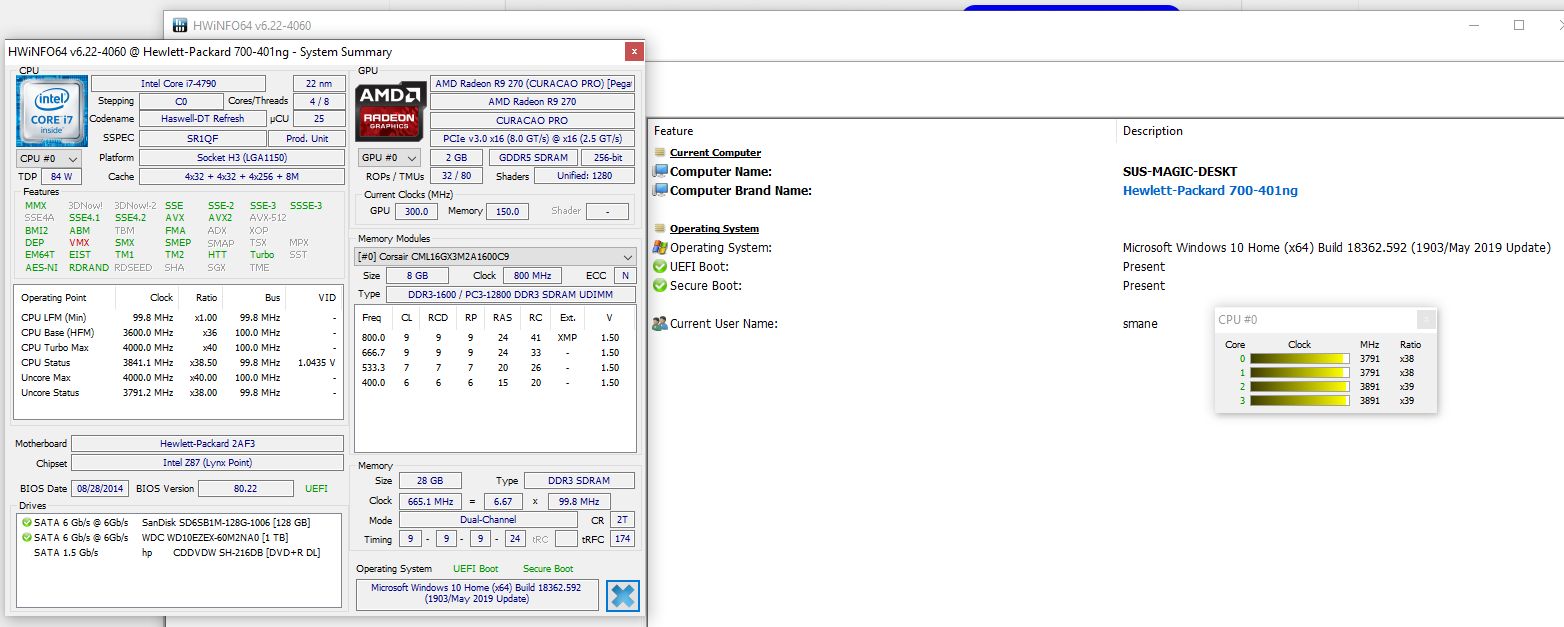Click the red VMX feature flag

click(x=79, y=243)
